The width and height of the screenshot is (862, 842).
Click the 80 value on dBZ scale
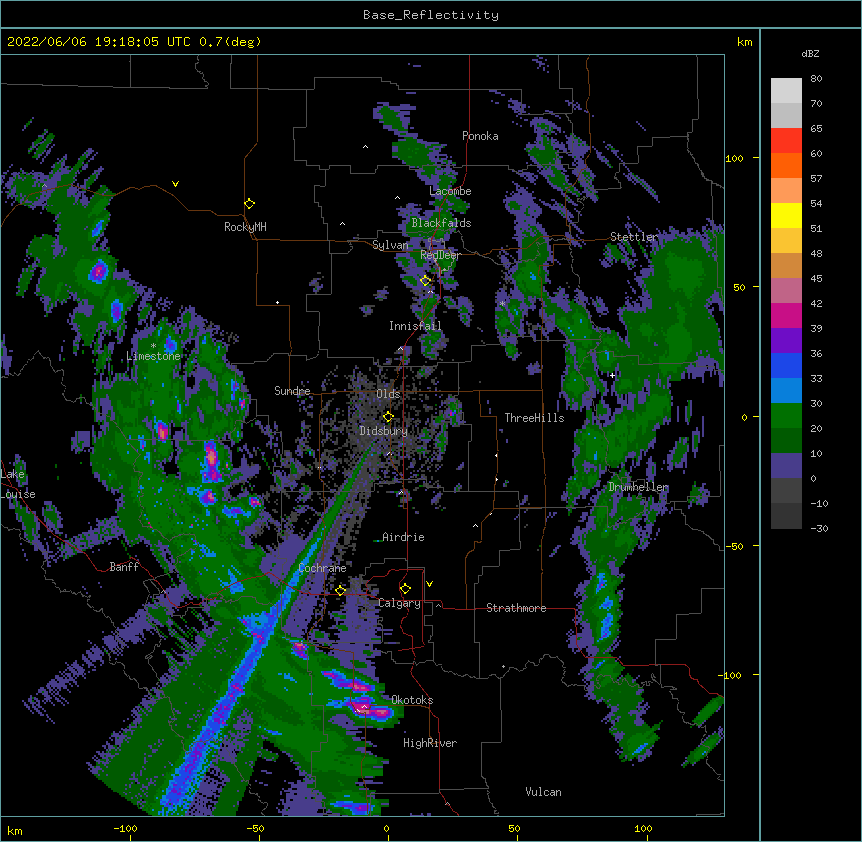[816, 79]
